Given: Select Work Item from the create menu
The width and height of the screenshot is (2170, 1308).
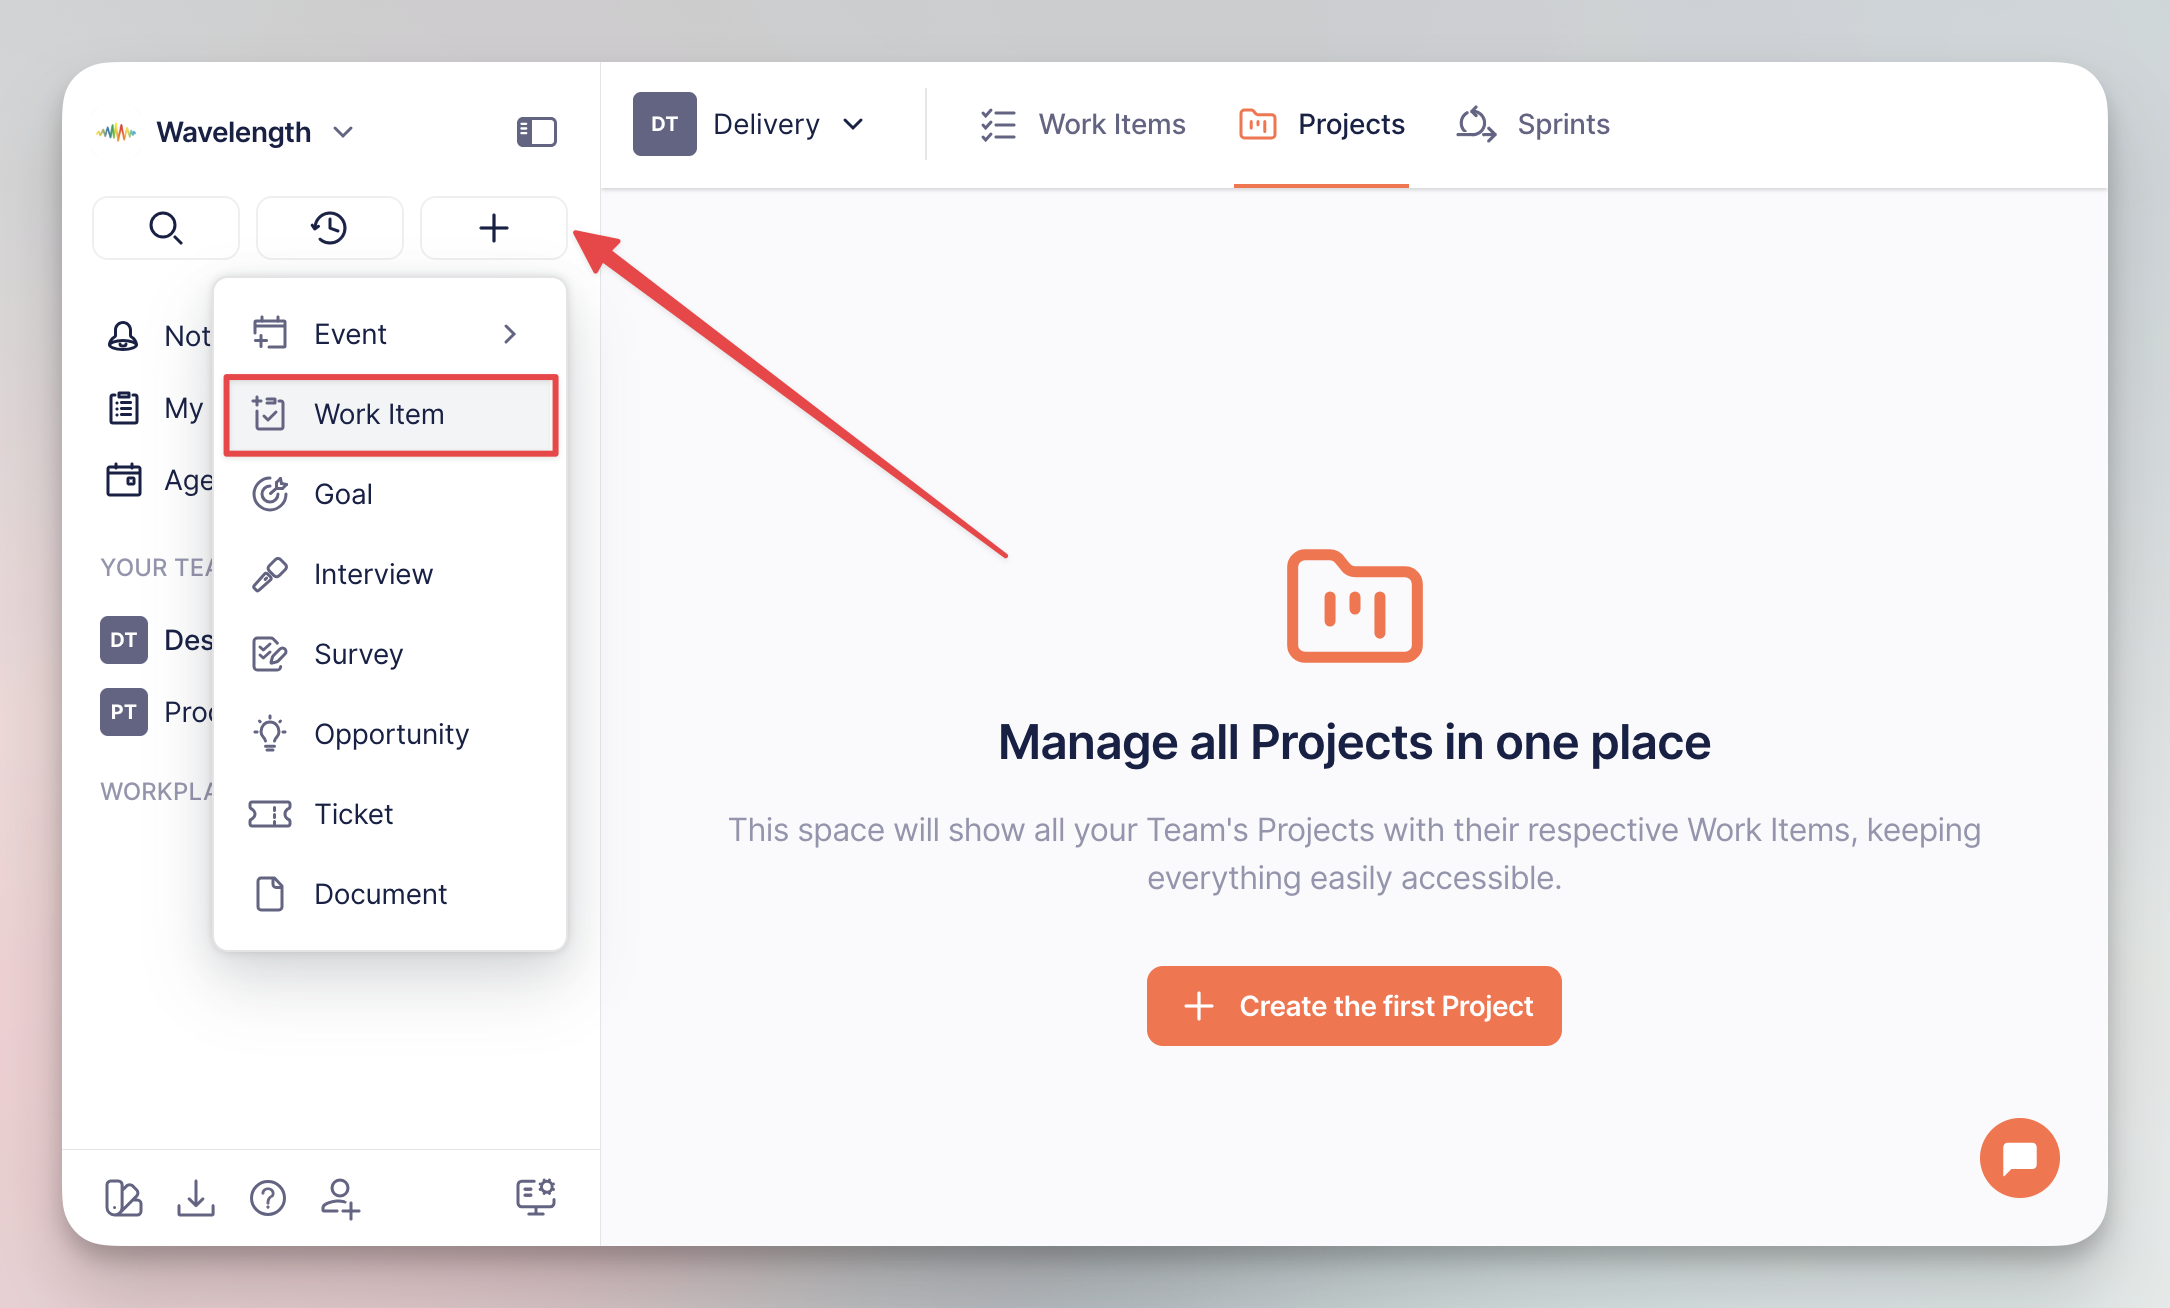Looking at the screenshot, I should click(x=391, y=414).
